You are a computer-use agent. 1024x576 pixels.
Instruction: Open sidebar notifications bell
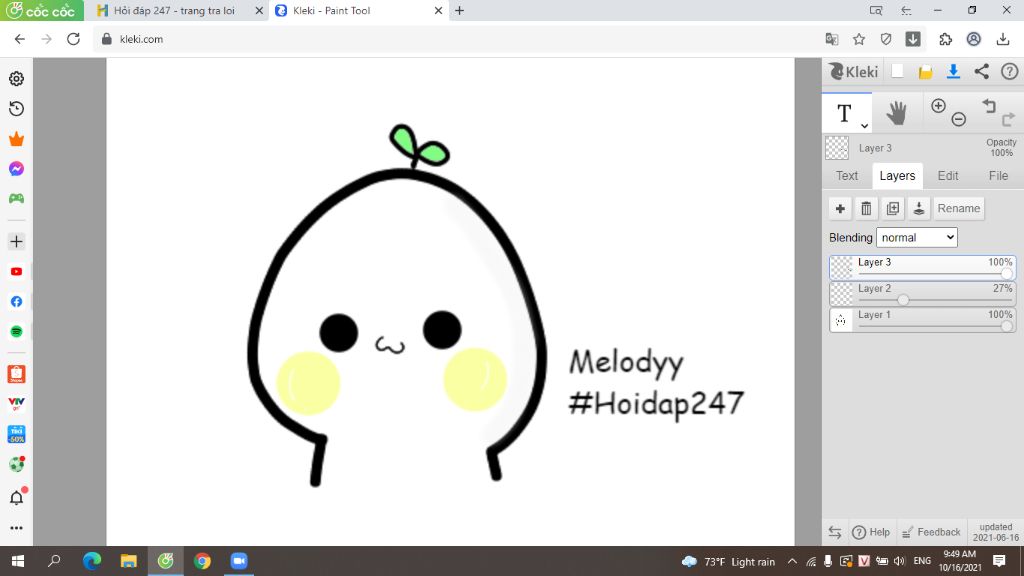[16, 498]
